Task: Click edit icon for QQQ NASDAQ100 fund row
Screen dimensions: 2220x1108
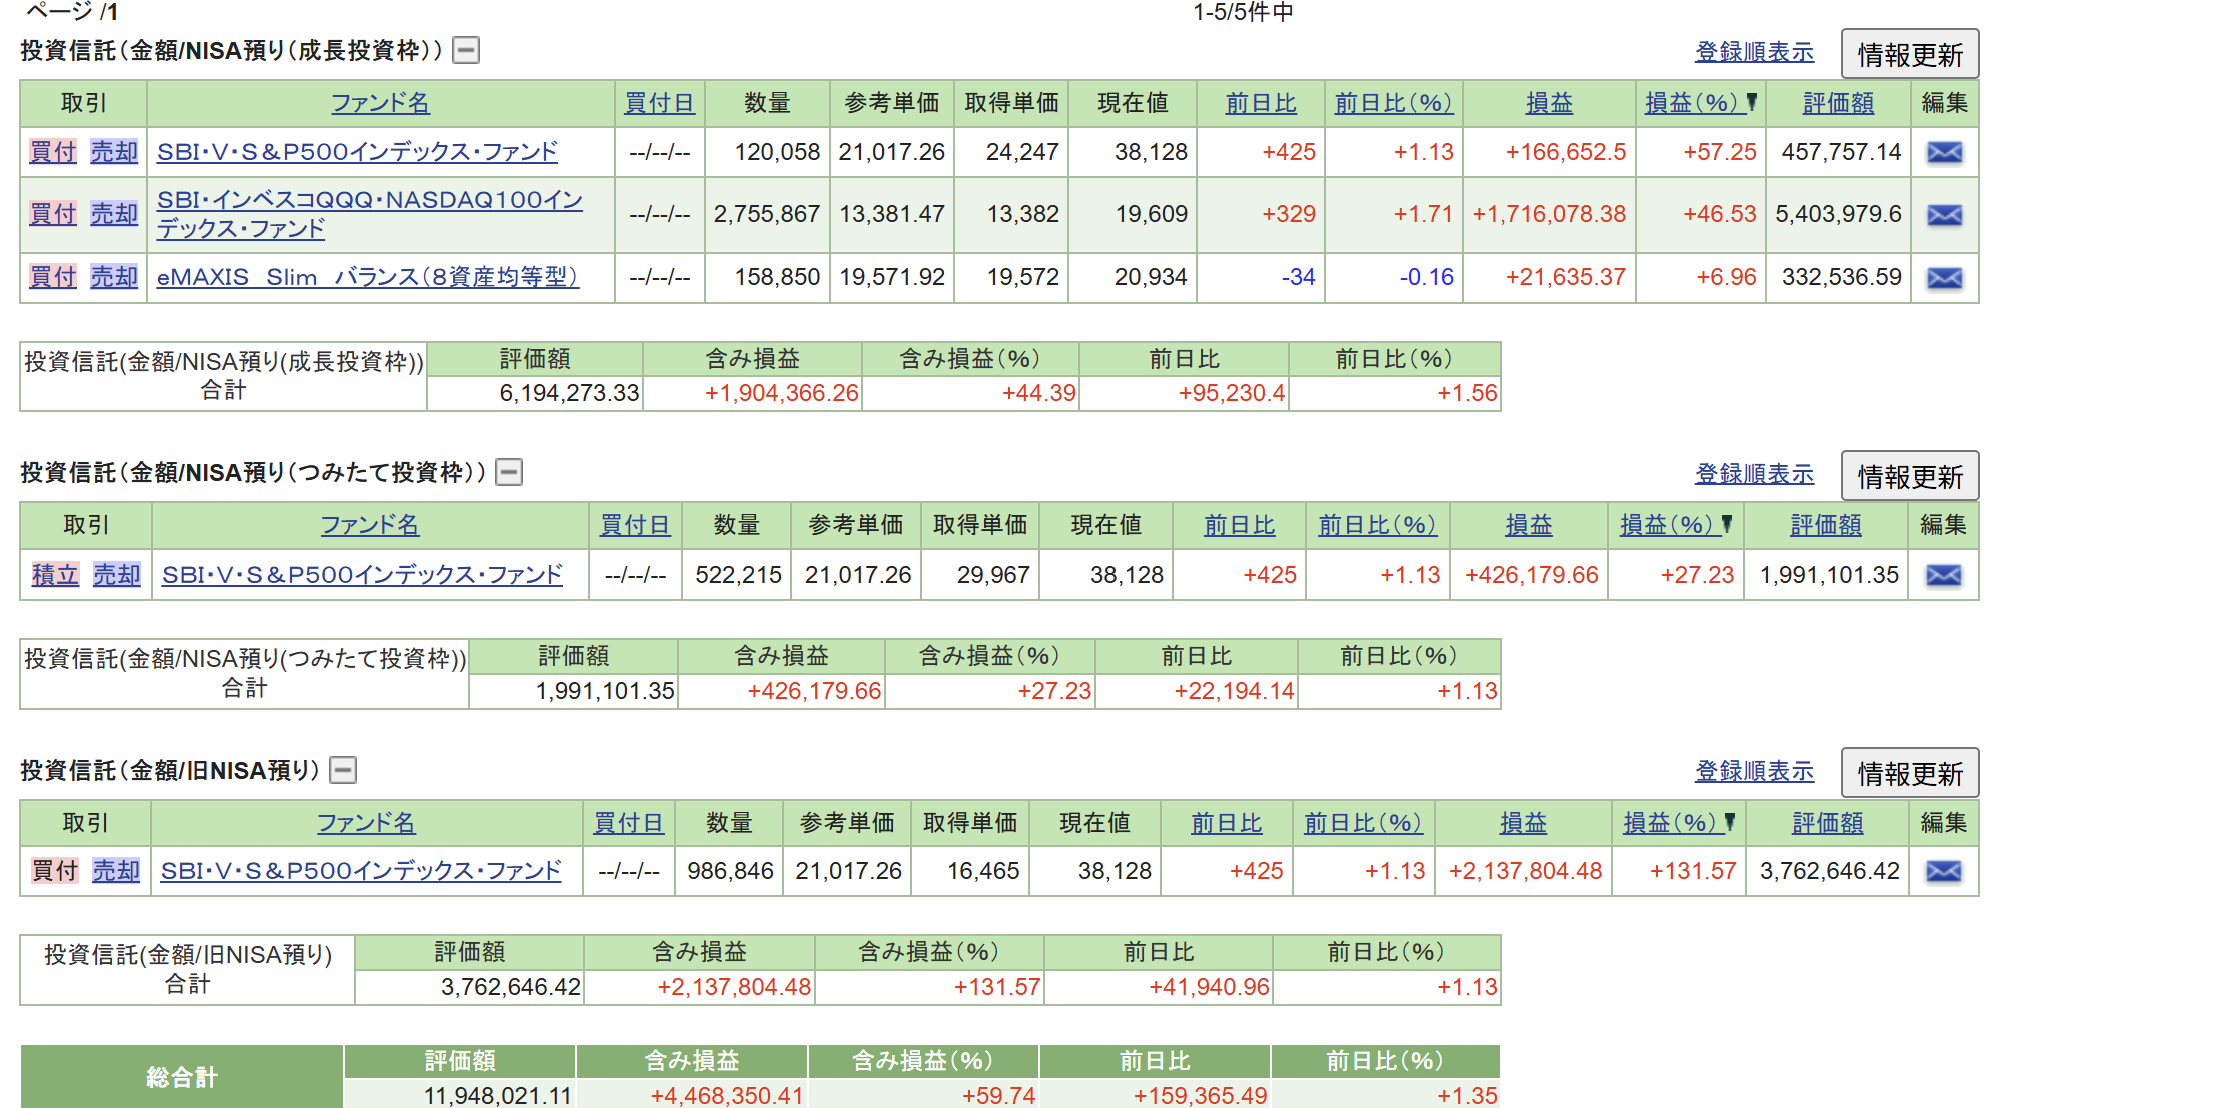Action: pos(1944,215)
